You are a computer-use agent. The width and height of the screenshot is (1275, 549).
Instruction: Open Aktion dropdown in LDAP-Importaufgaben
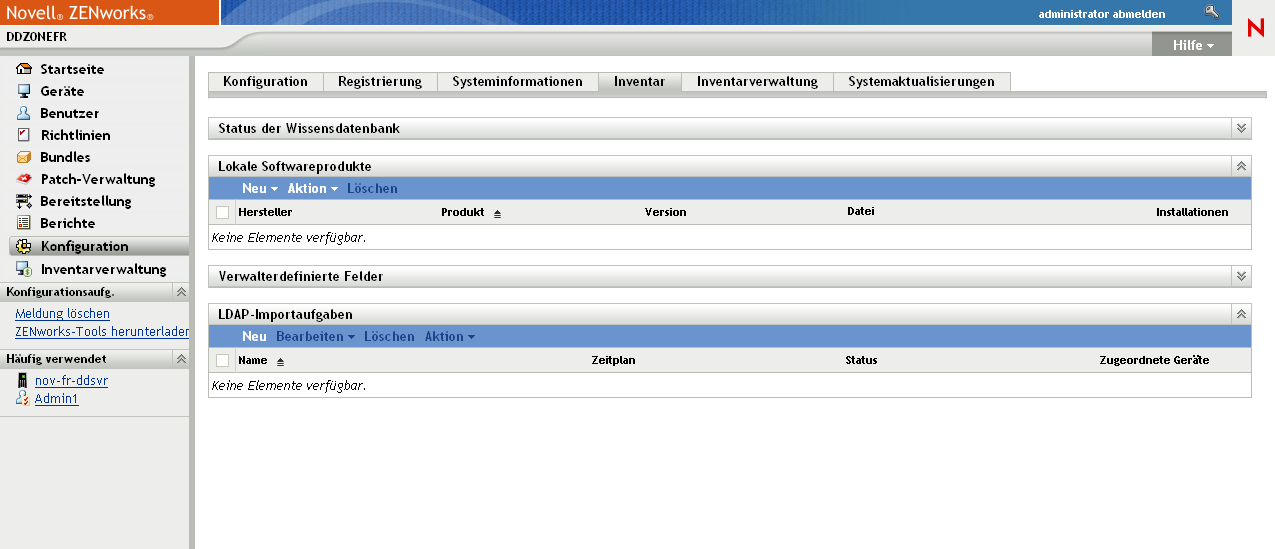449,337
